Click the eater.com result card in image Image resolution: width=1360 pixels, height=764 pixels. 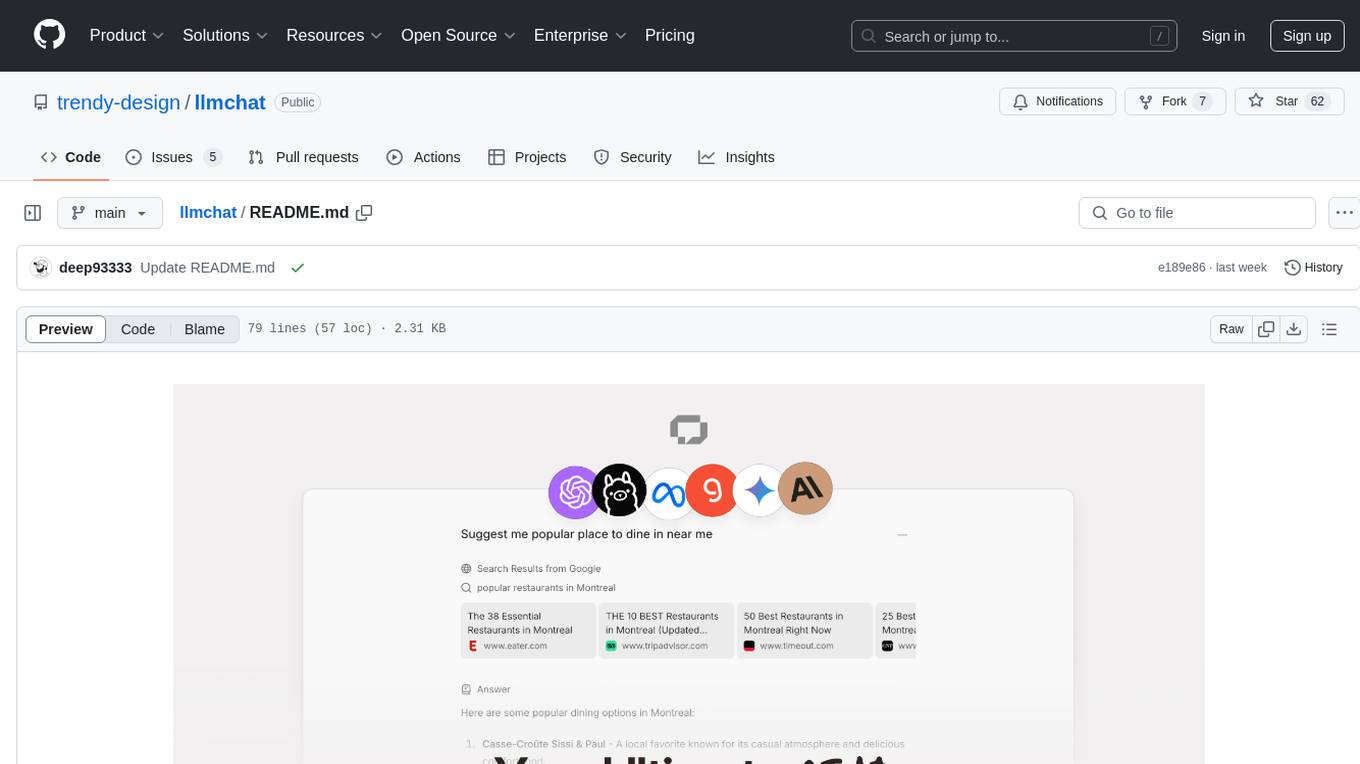point(529,630)
